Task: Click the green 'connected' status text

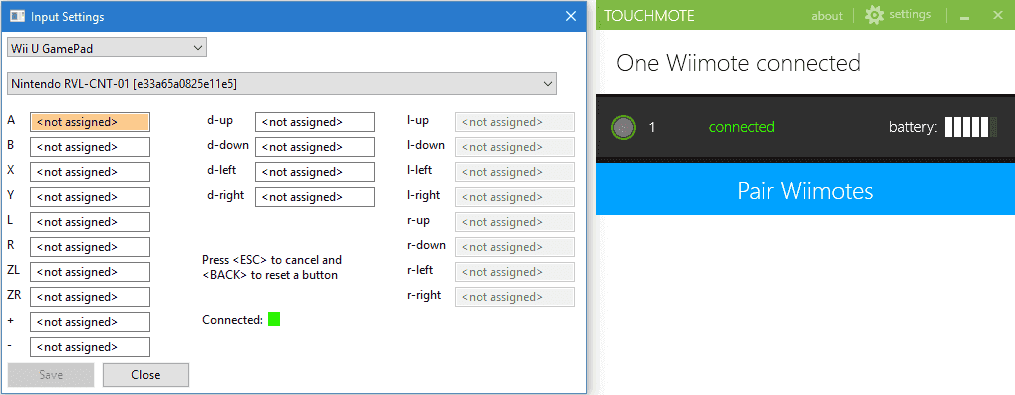Action: pos(741,127)
